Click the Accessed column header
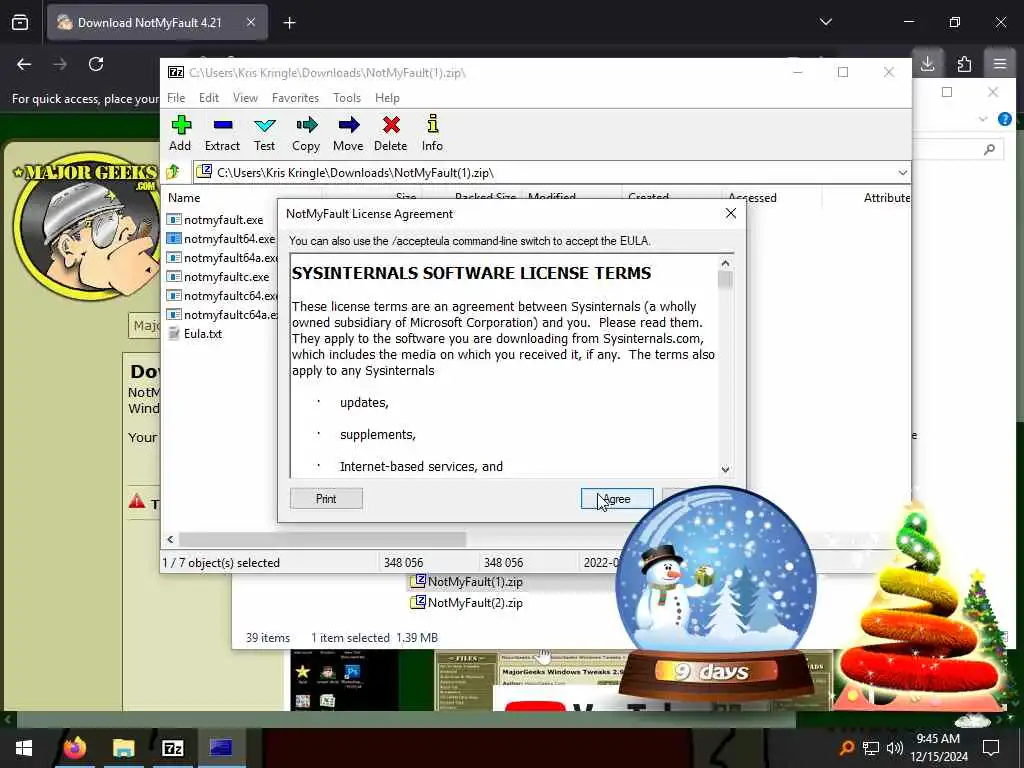The height and width of the screenshot is (768, 1024). coord(752,198)
